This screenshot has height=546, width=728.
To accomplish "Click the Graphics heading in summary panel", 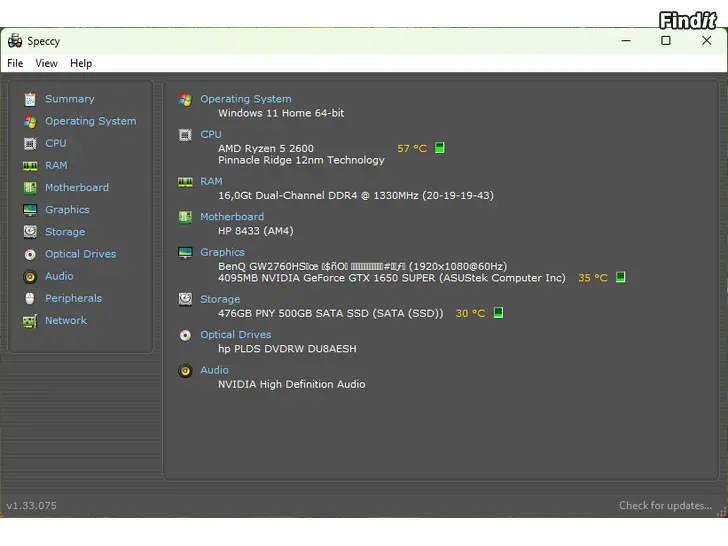I will (x=222, y=252).
